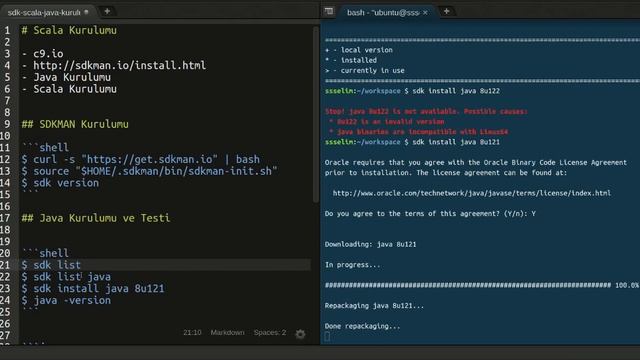
Task: Click terminal download progress bar
Action: point(468,285)
